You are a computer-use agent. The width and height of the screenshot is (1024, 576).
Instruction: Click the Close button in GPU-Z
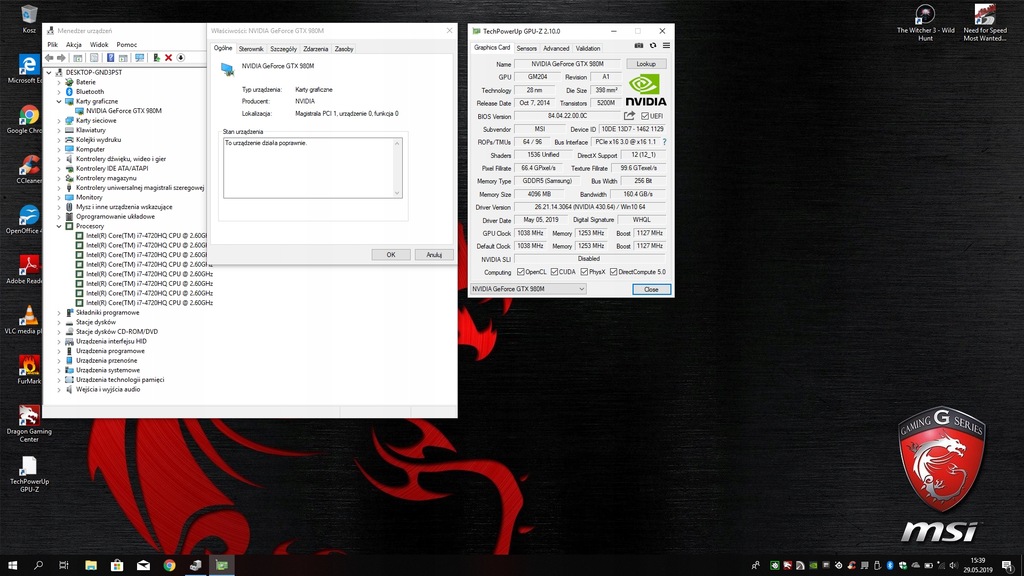point(651,289)
